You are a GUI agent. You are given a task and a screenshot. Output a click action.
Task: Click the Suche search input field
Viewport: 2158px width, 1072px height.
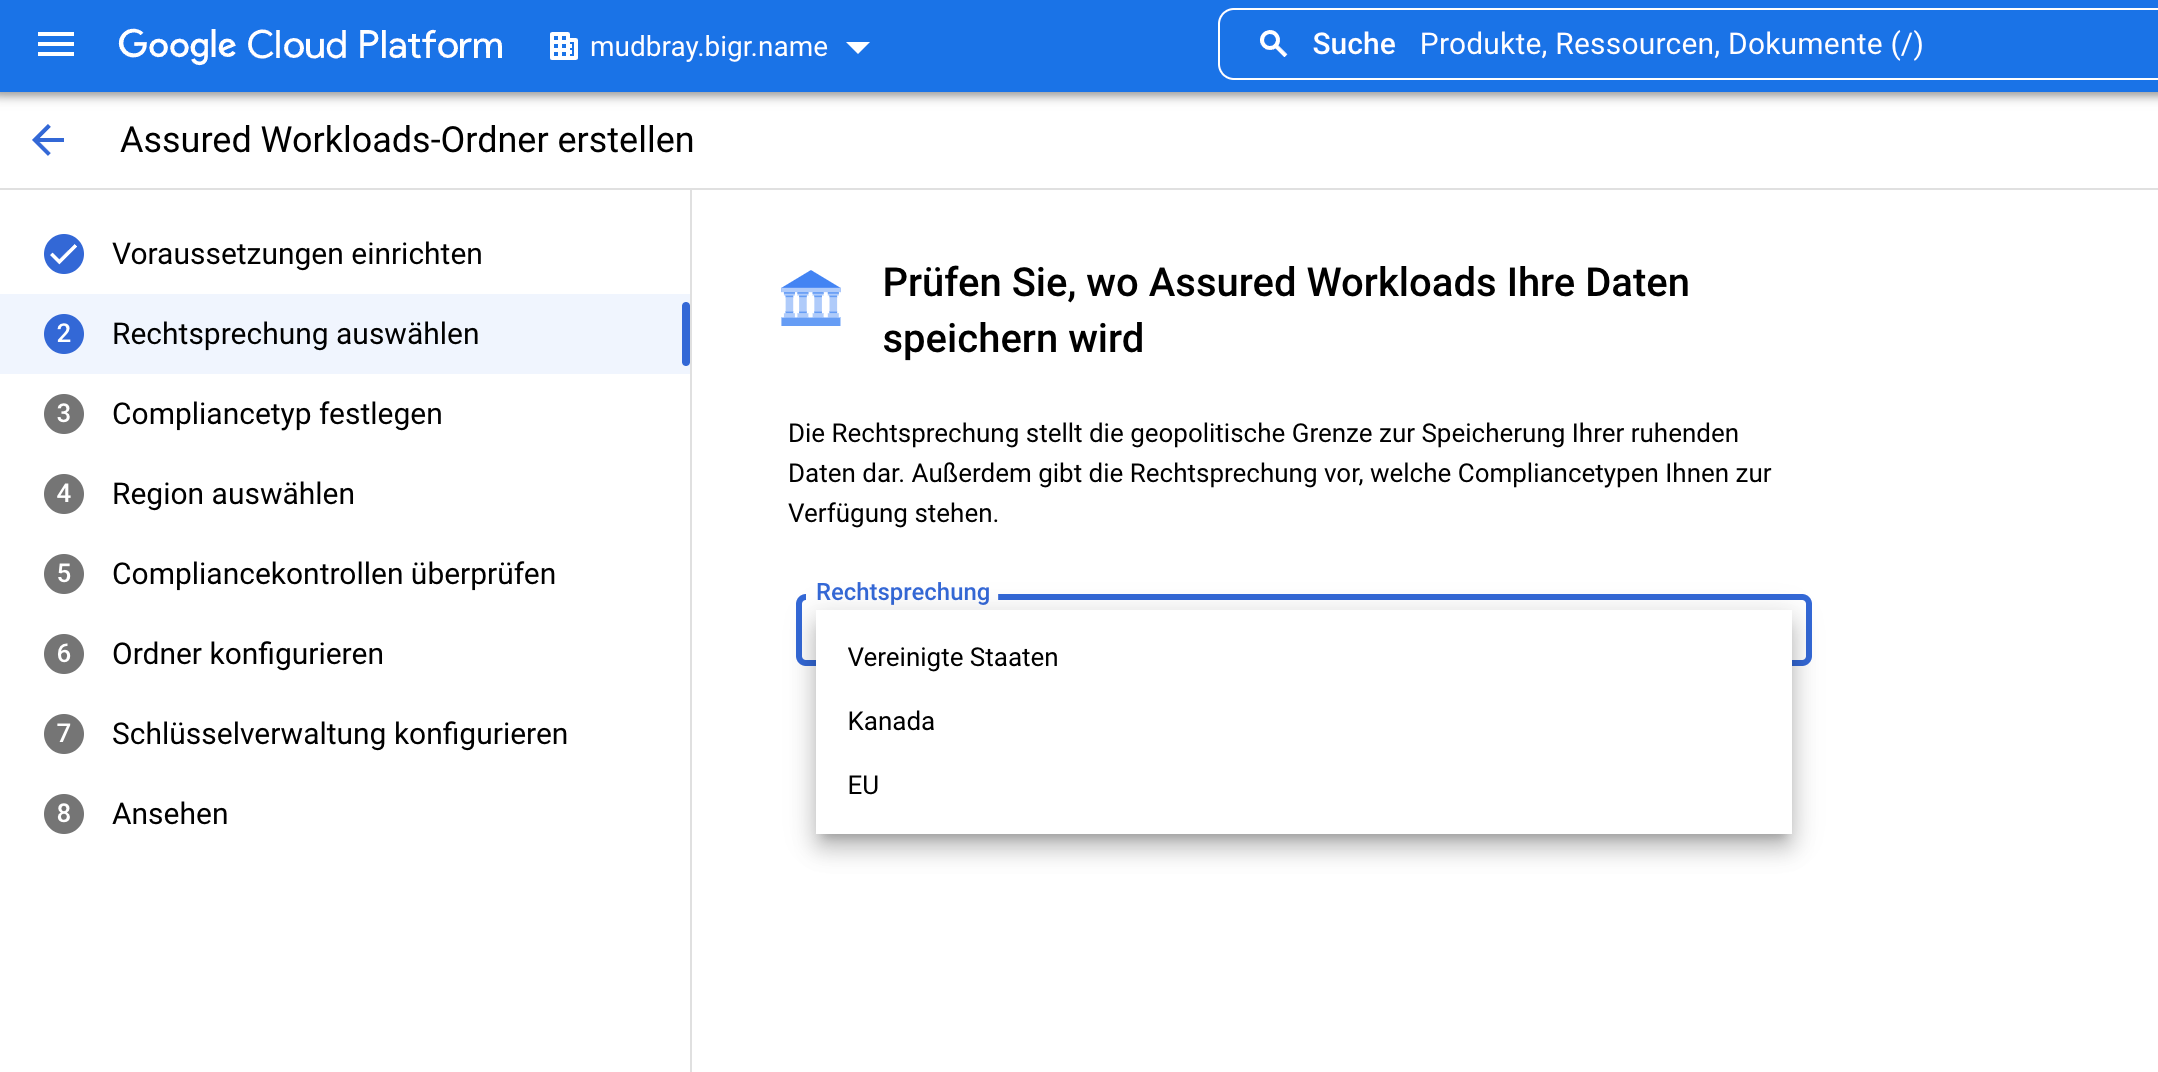[1670, 43]
